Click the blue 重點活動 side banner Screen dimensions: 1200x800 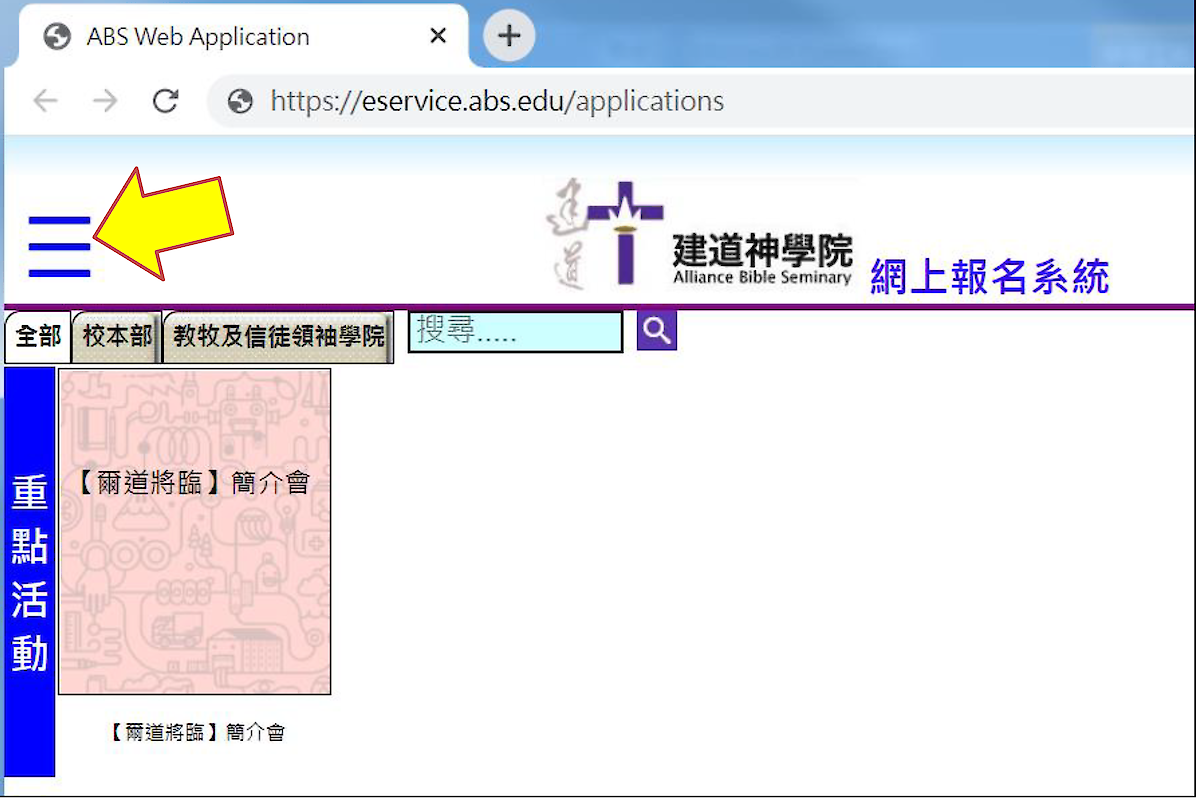pos(30,572)
